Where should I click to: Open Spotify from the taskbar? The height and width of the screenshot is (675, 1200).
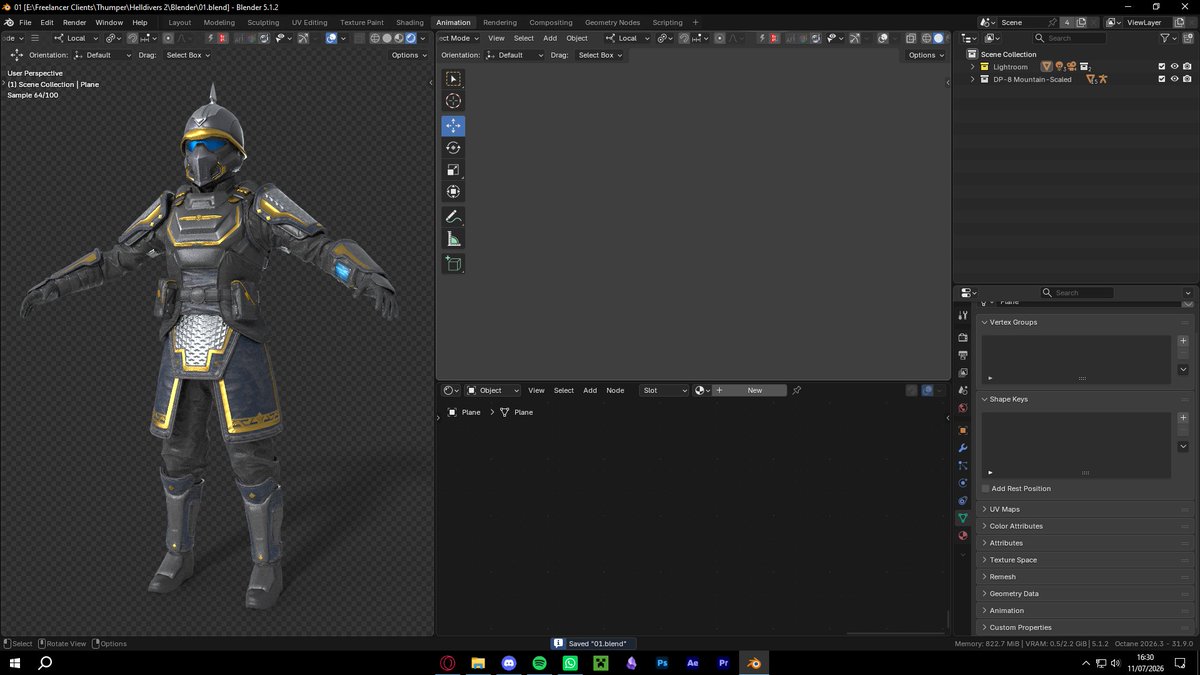(539, 663)
